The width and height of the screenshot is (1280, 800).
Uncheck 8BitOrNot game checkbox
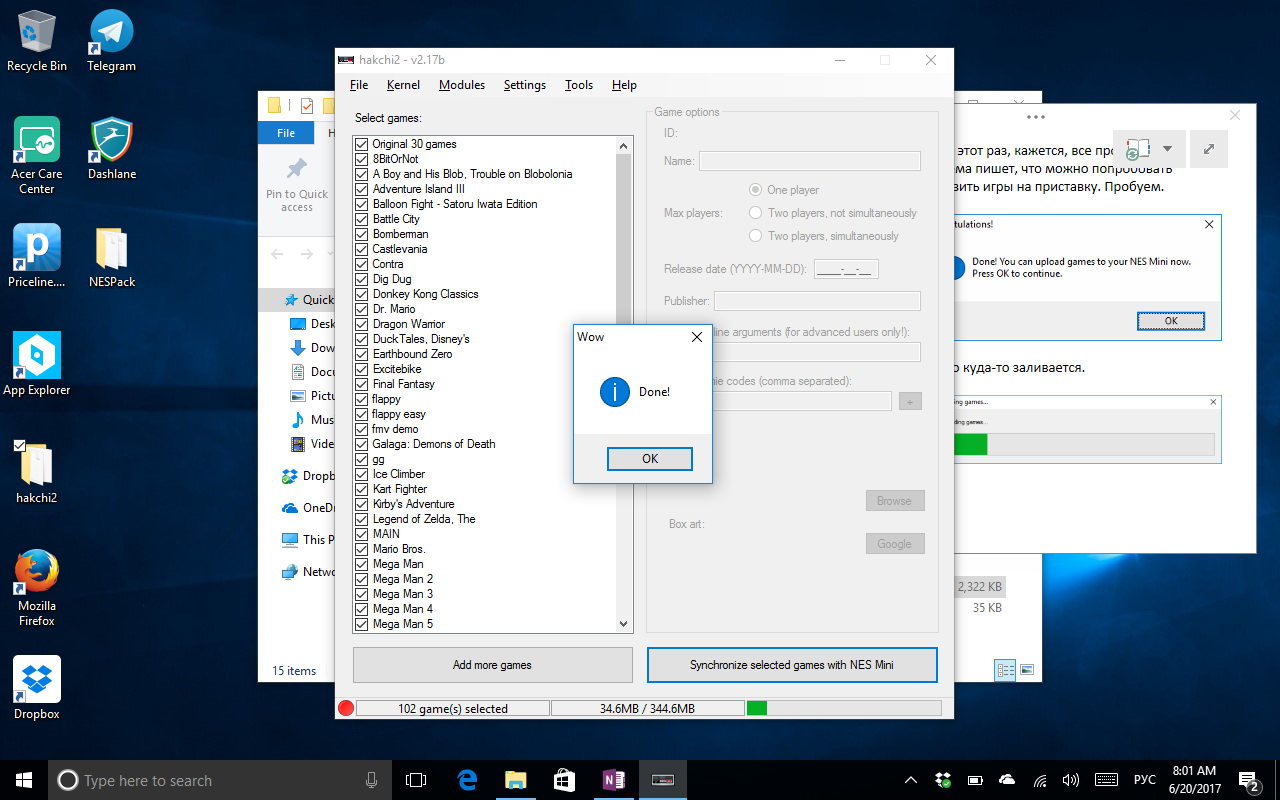tap(362, 159)
